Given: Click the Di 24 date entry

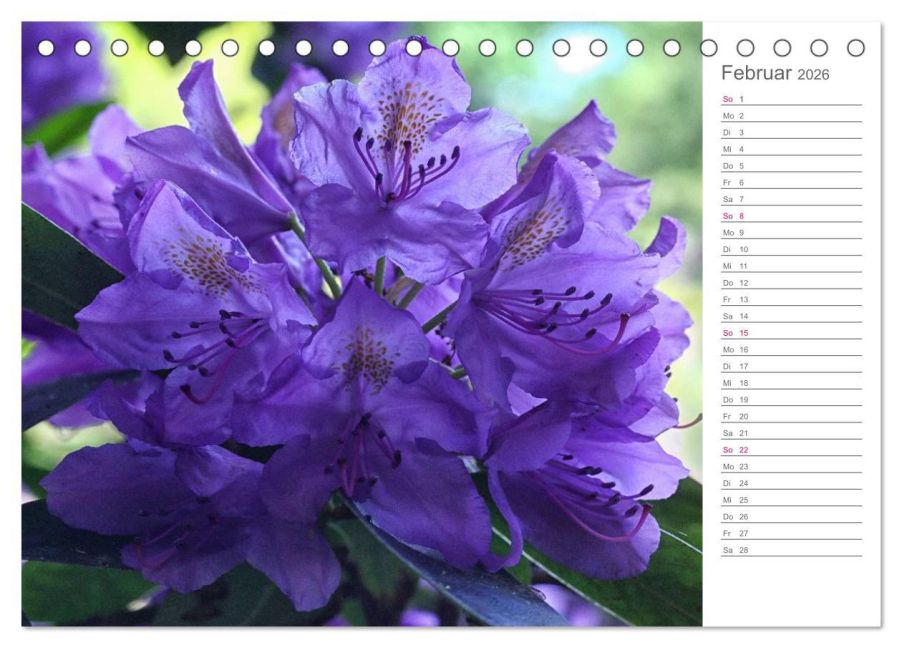Looking at the screenshot, I should (792, 483).
